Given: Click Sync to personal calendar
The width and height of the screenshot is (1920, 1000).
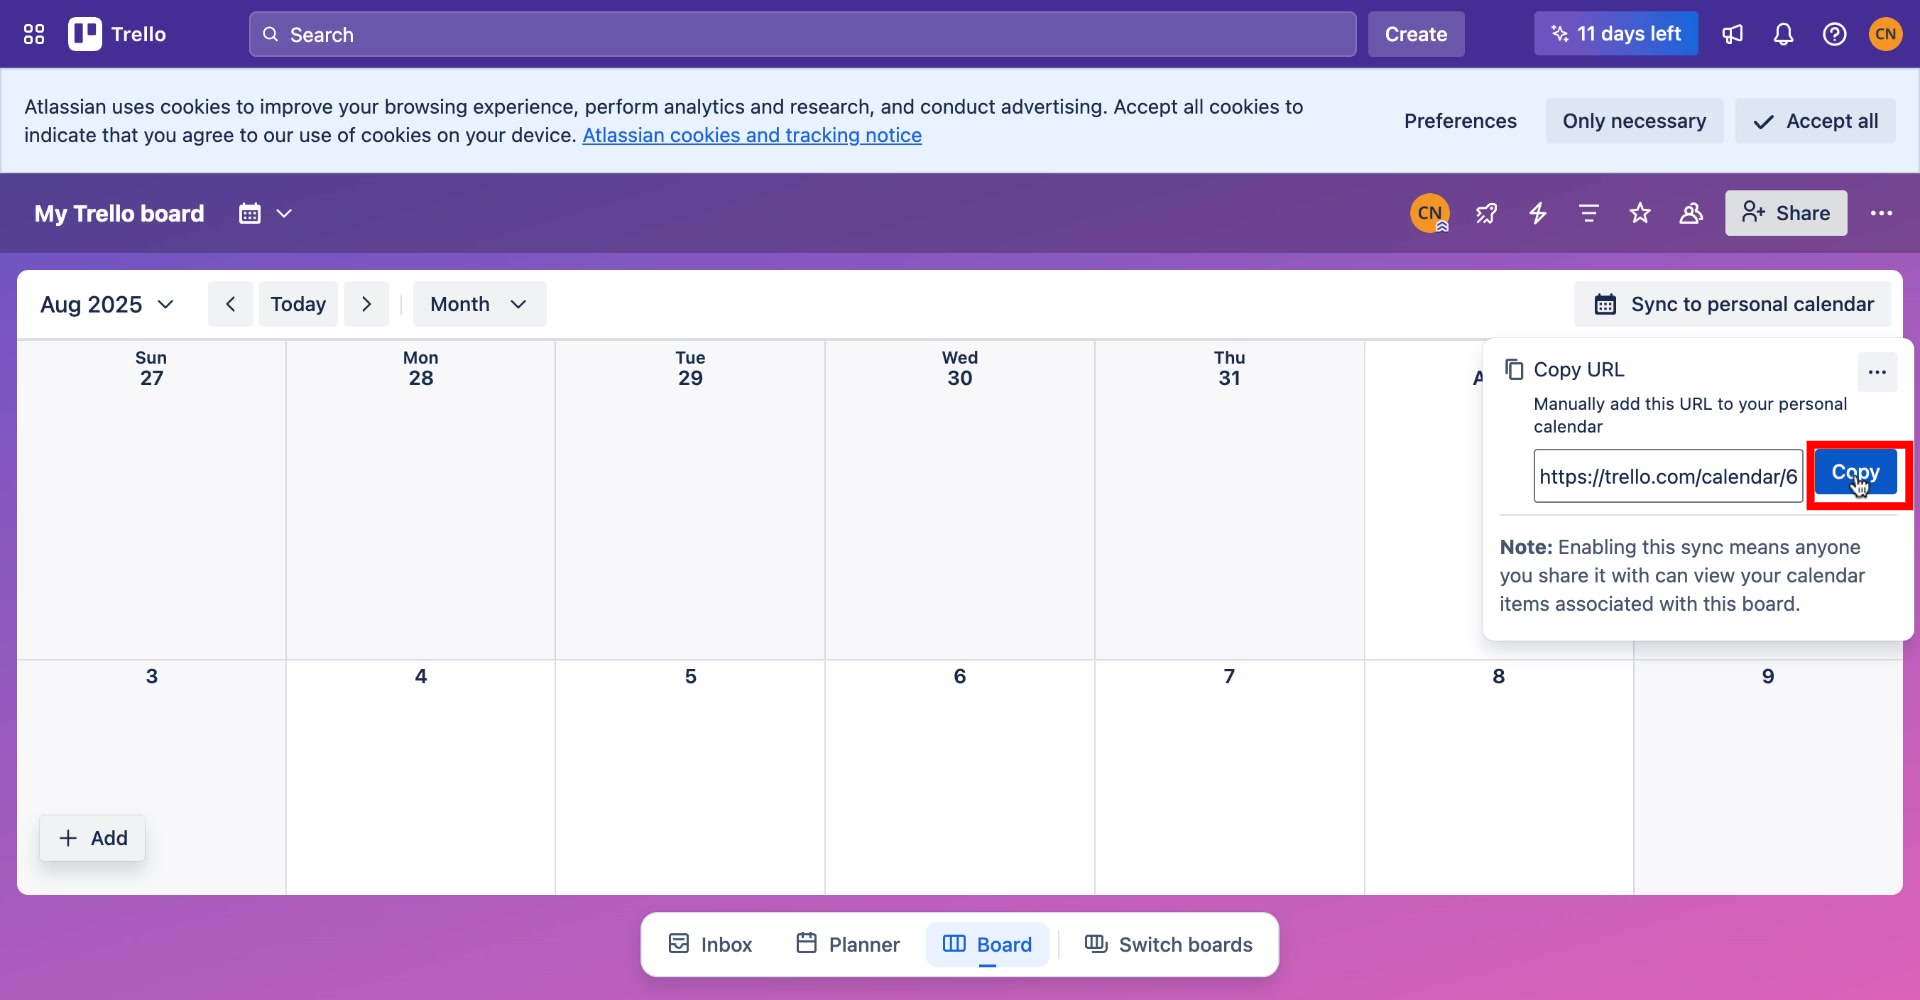Looking at the screenshot, I should pyautogui.click(x=1733, y=304).
